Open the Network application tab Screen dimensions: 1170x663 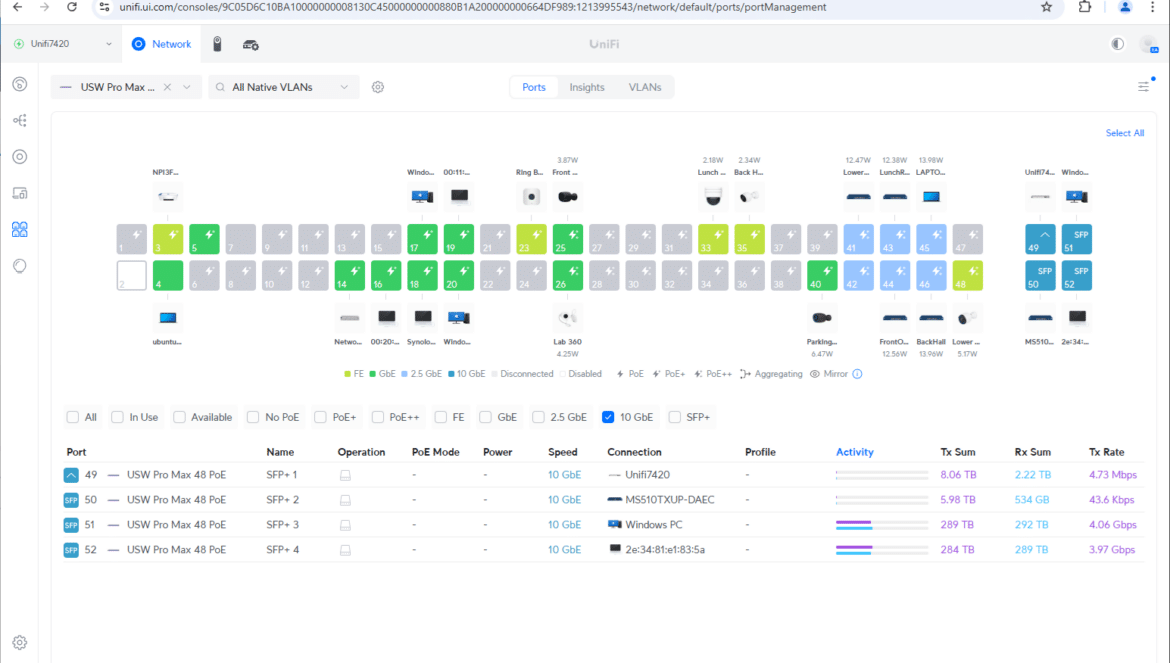tap(162, 44)
